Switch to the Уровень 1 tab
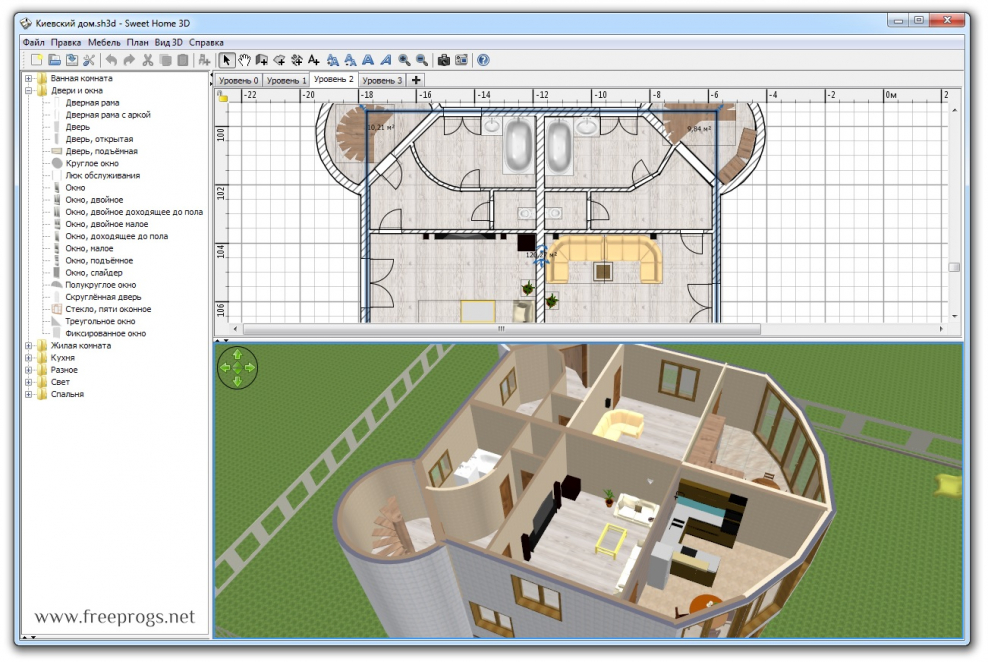The height and width of the screenshot is (662, 988). (287, 79)
